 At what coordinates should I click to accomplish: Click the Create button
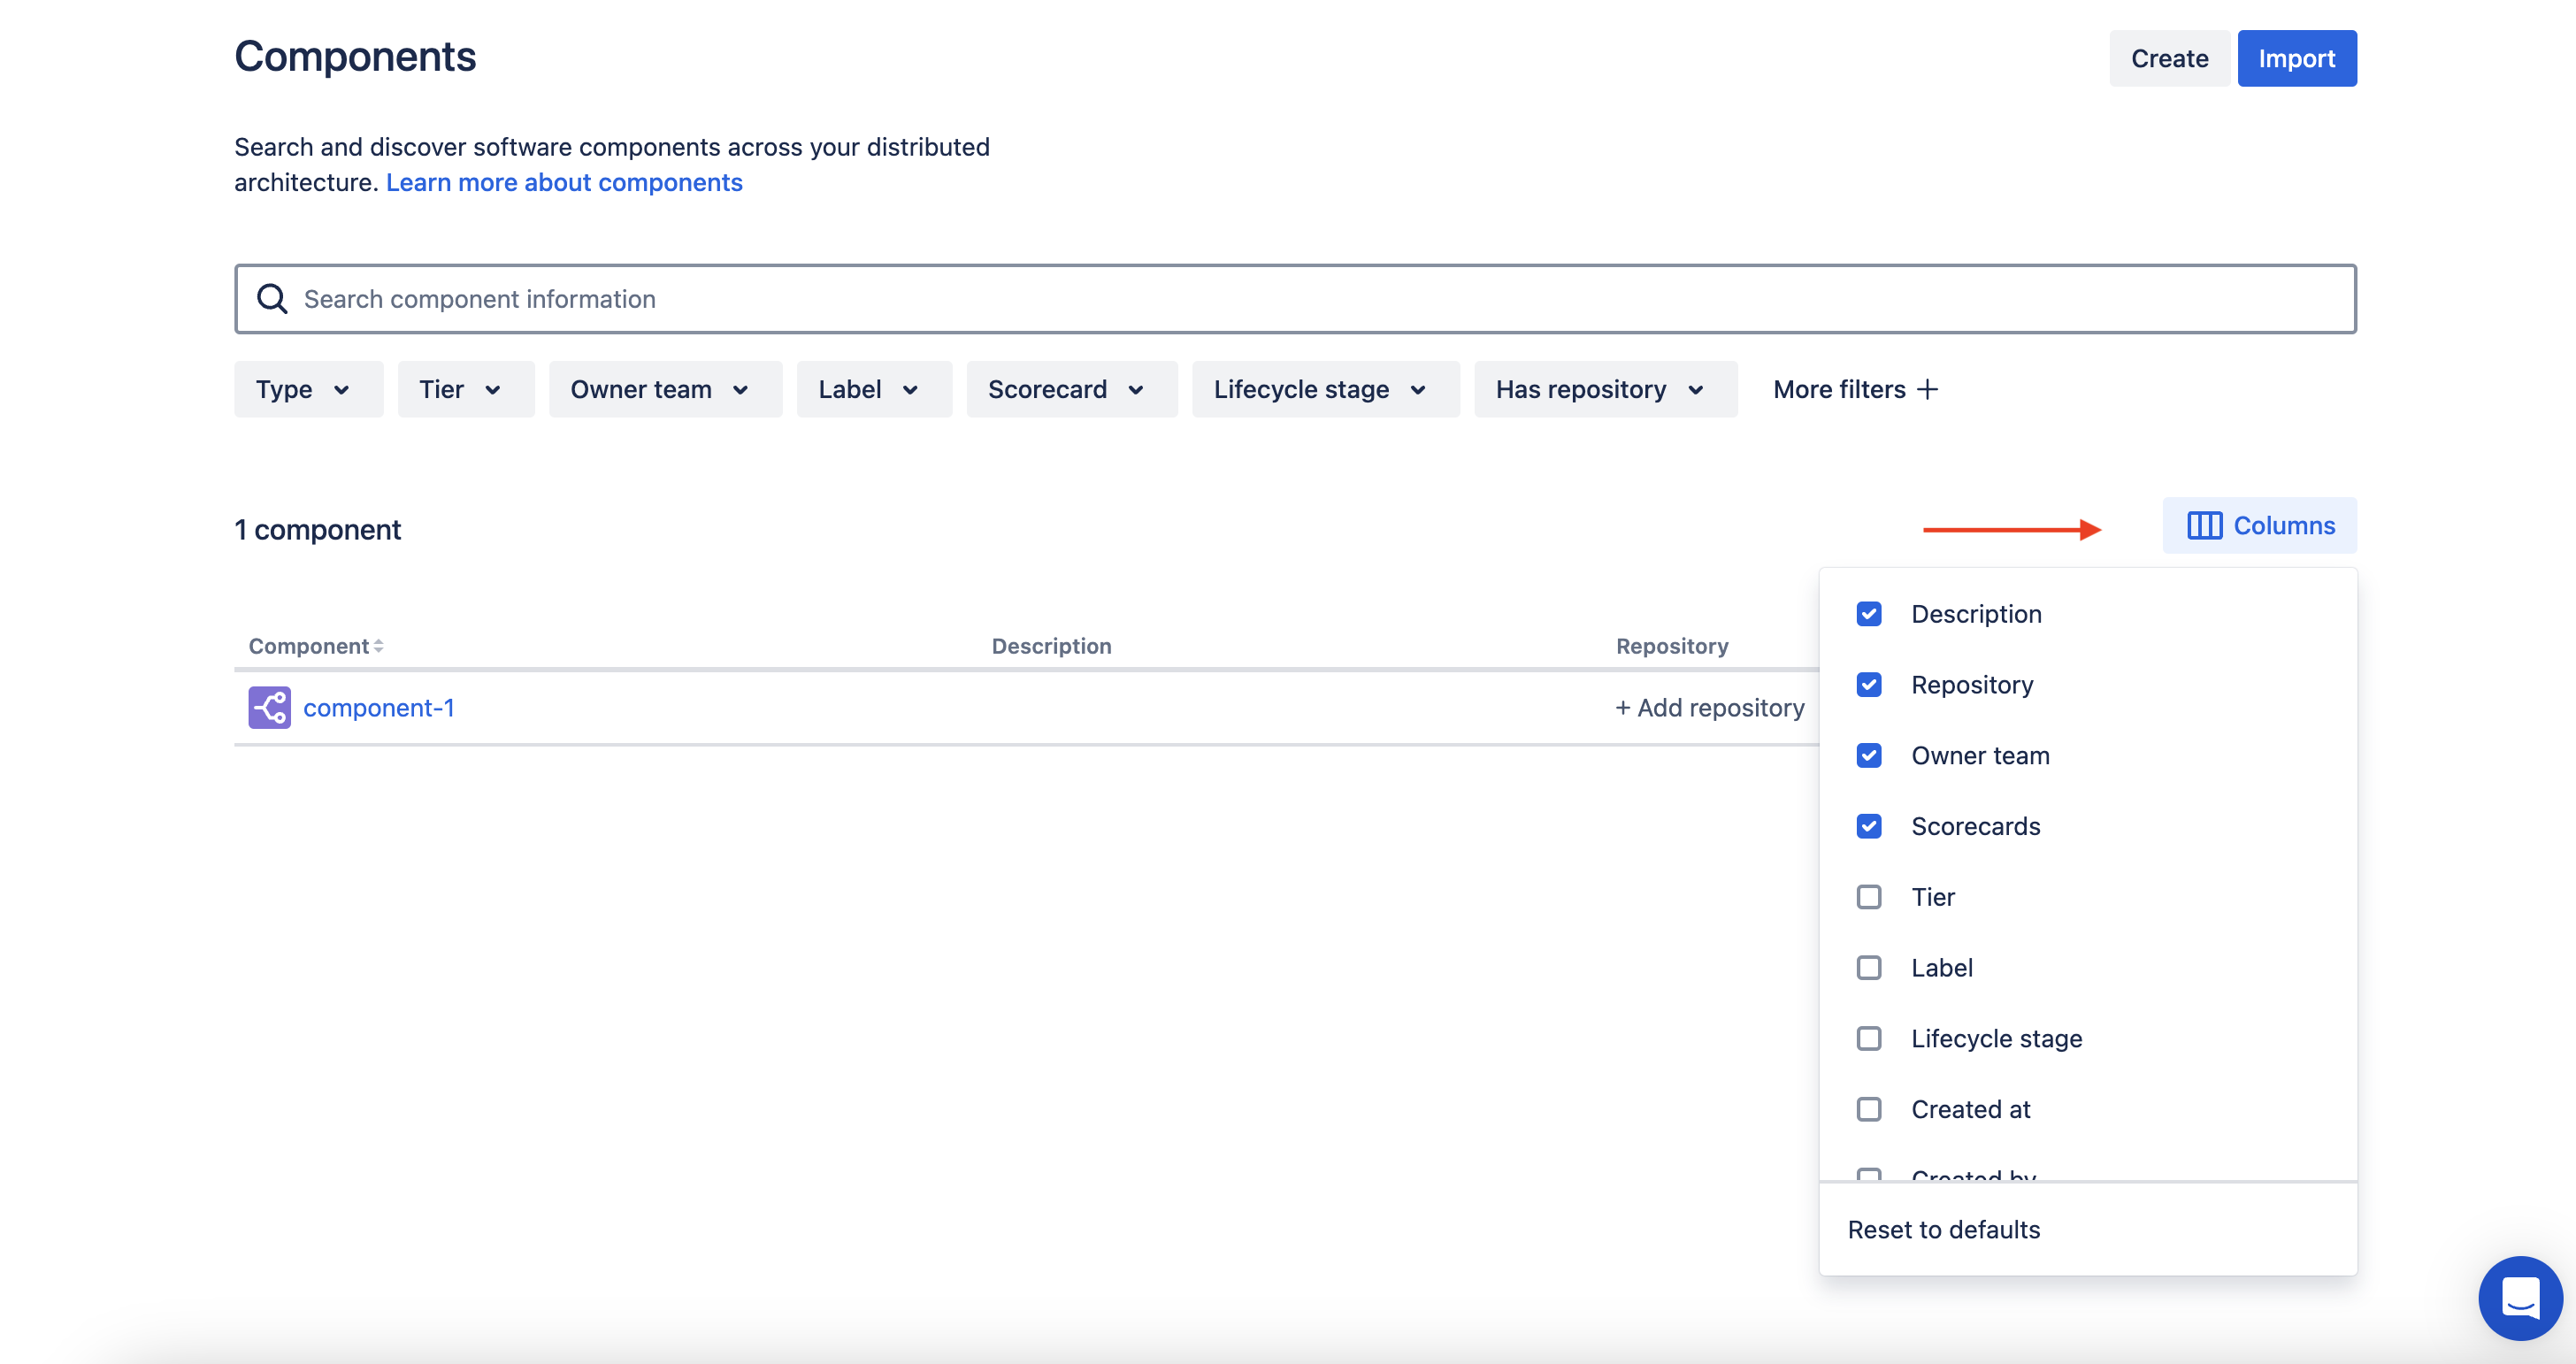click(x=2168, y=58)
